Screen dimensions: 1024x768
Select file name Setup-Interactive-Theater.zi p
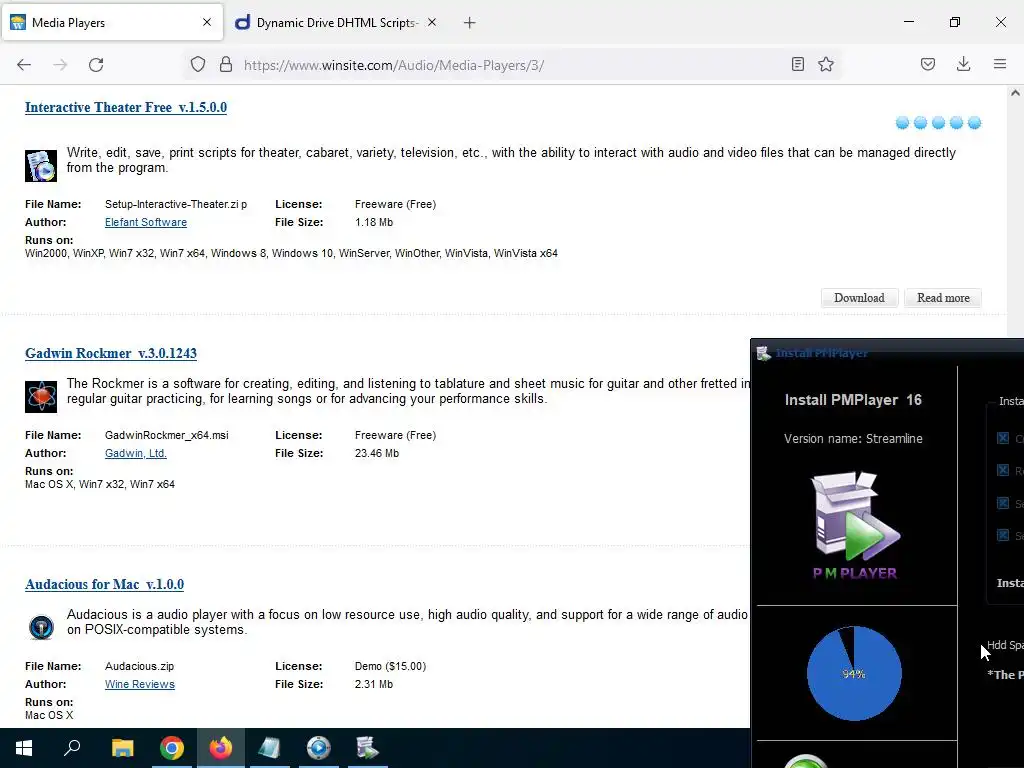(176, 204)
